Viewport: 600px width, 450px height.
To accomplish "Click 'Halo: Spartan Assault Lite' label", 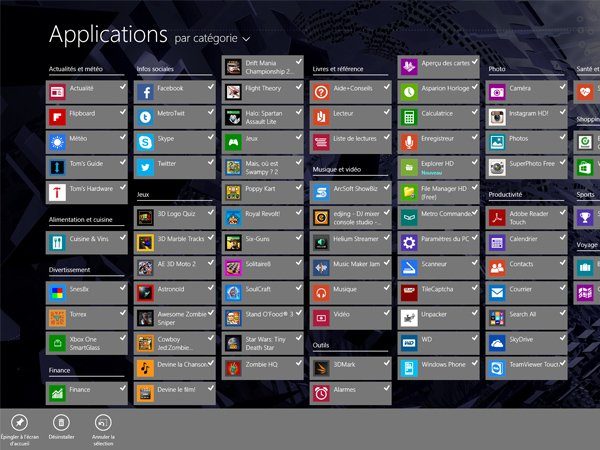I will pos(264,117).
